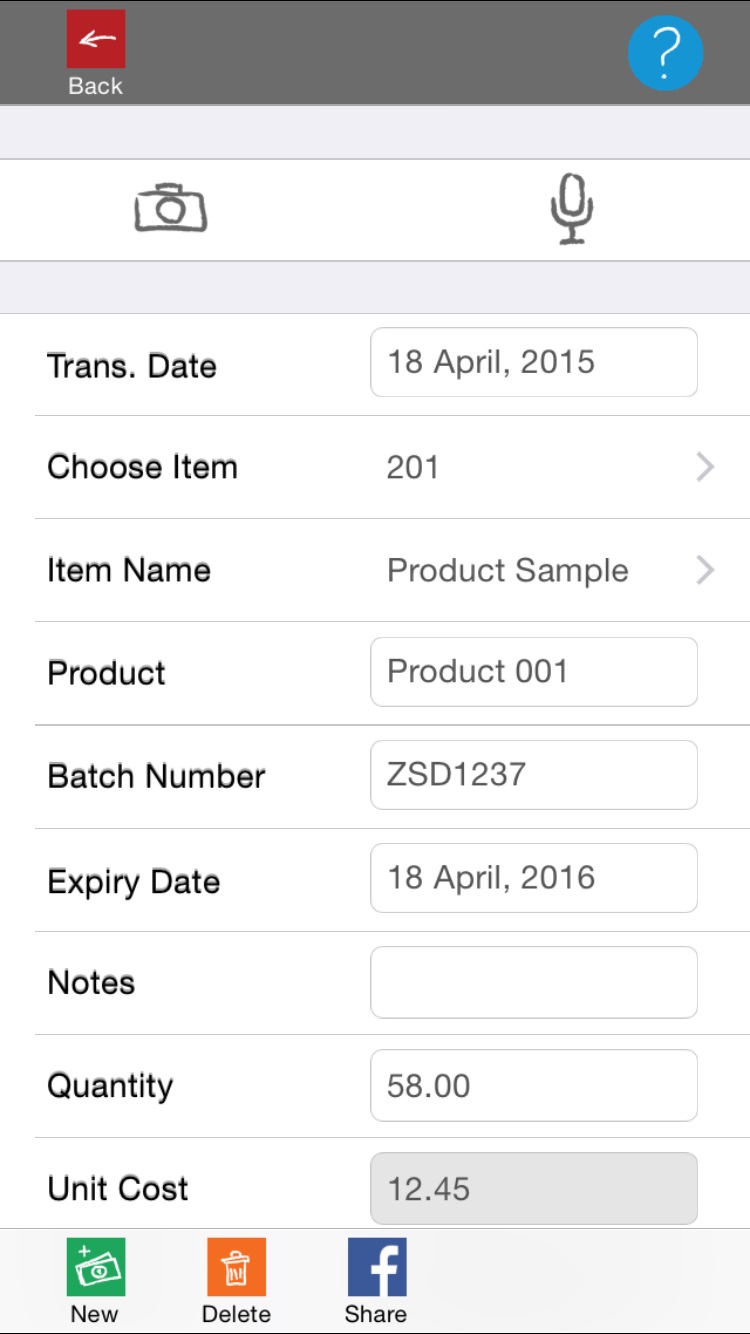Tap the camera icon to attach photo
This screenshot has width=750, height=1334.
tap(171, 208)
